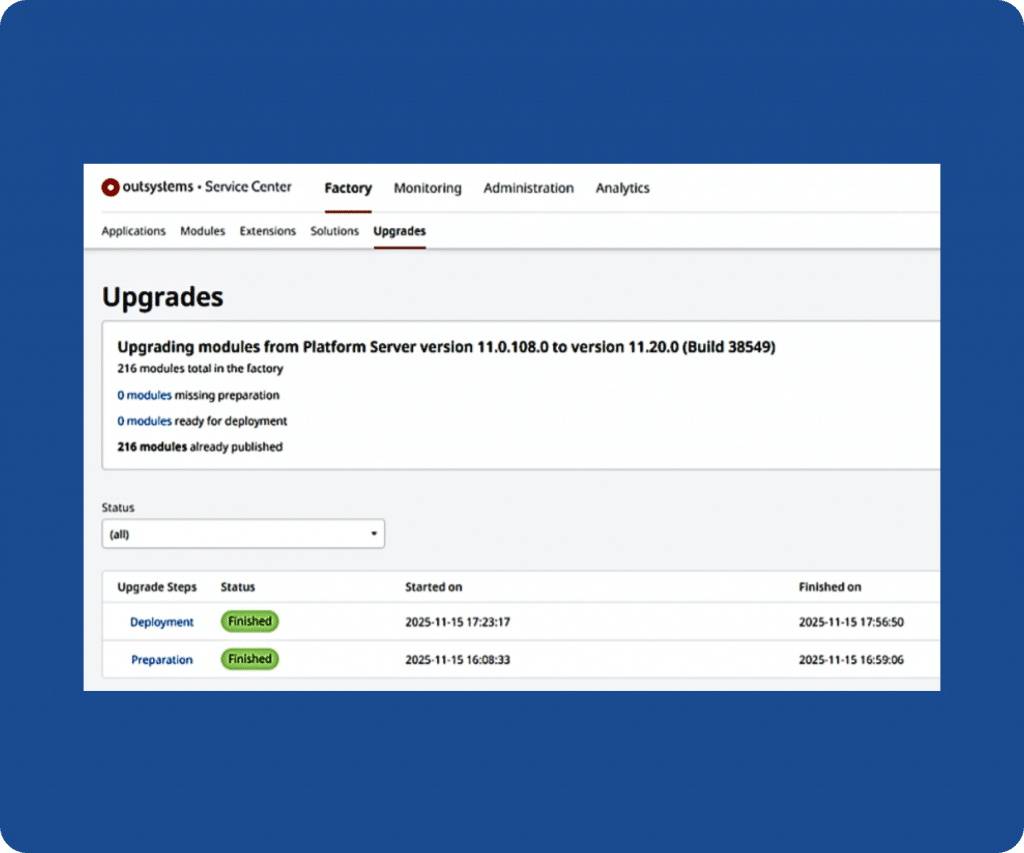Image resolution: width=1024 pixels, height=853 pixels.
Task: Expand the Status (all) dropdown
Action: pyautogui.click(x=243, y=534)
